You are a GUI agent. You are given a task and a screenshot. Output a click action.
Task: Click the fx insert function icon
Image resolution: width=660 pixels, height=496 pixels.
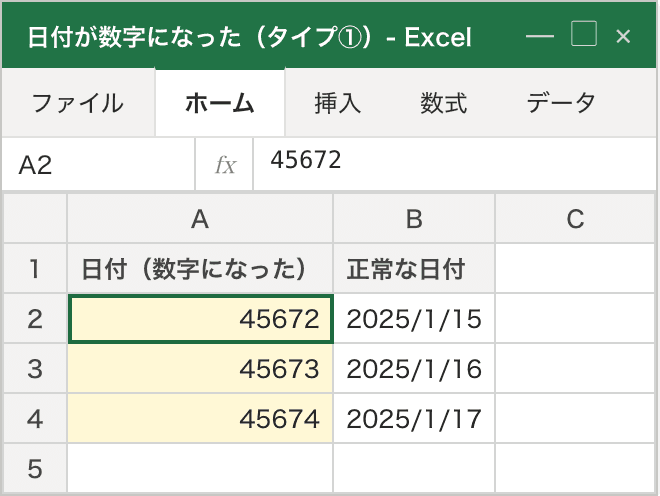224,164
